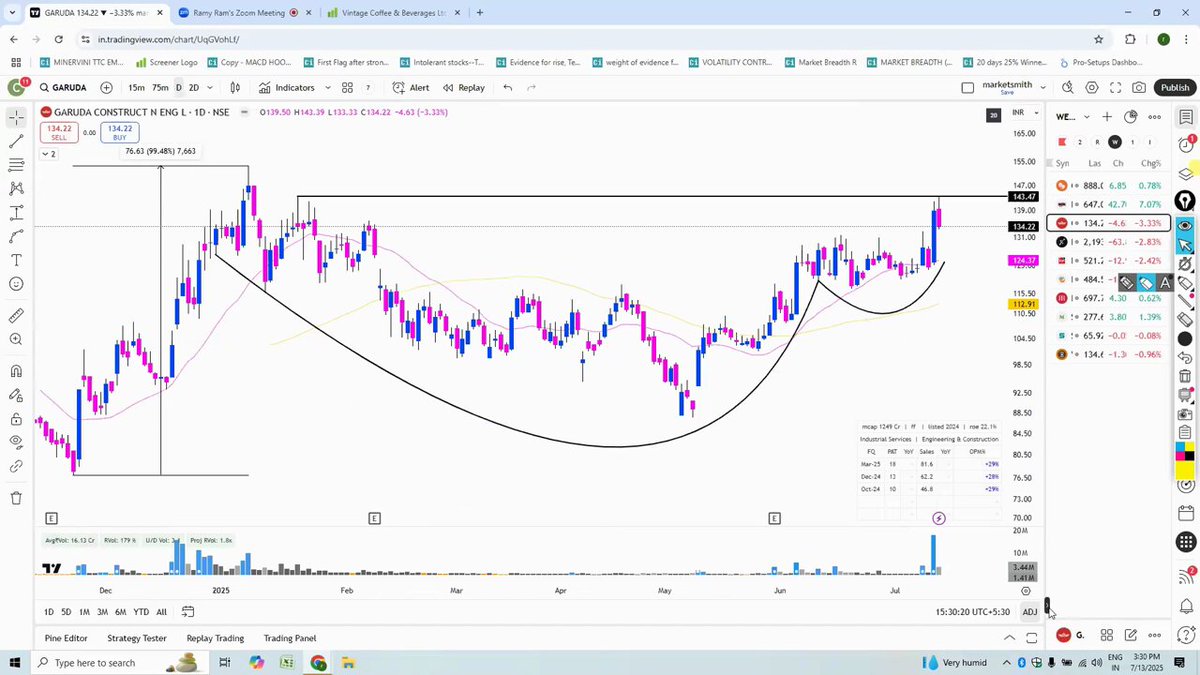Open the brush drawing tool

coord(16,236)
